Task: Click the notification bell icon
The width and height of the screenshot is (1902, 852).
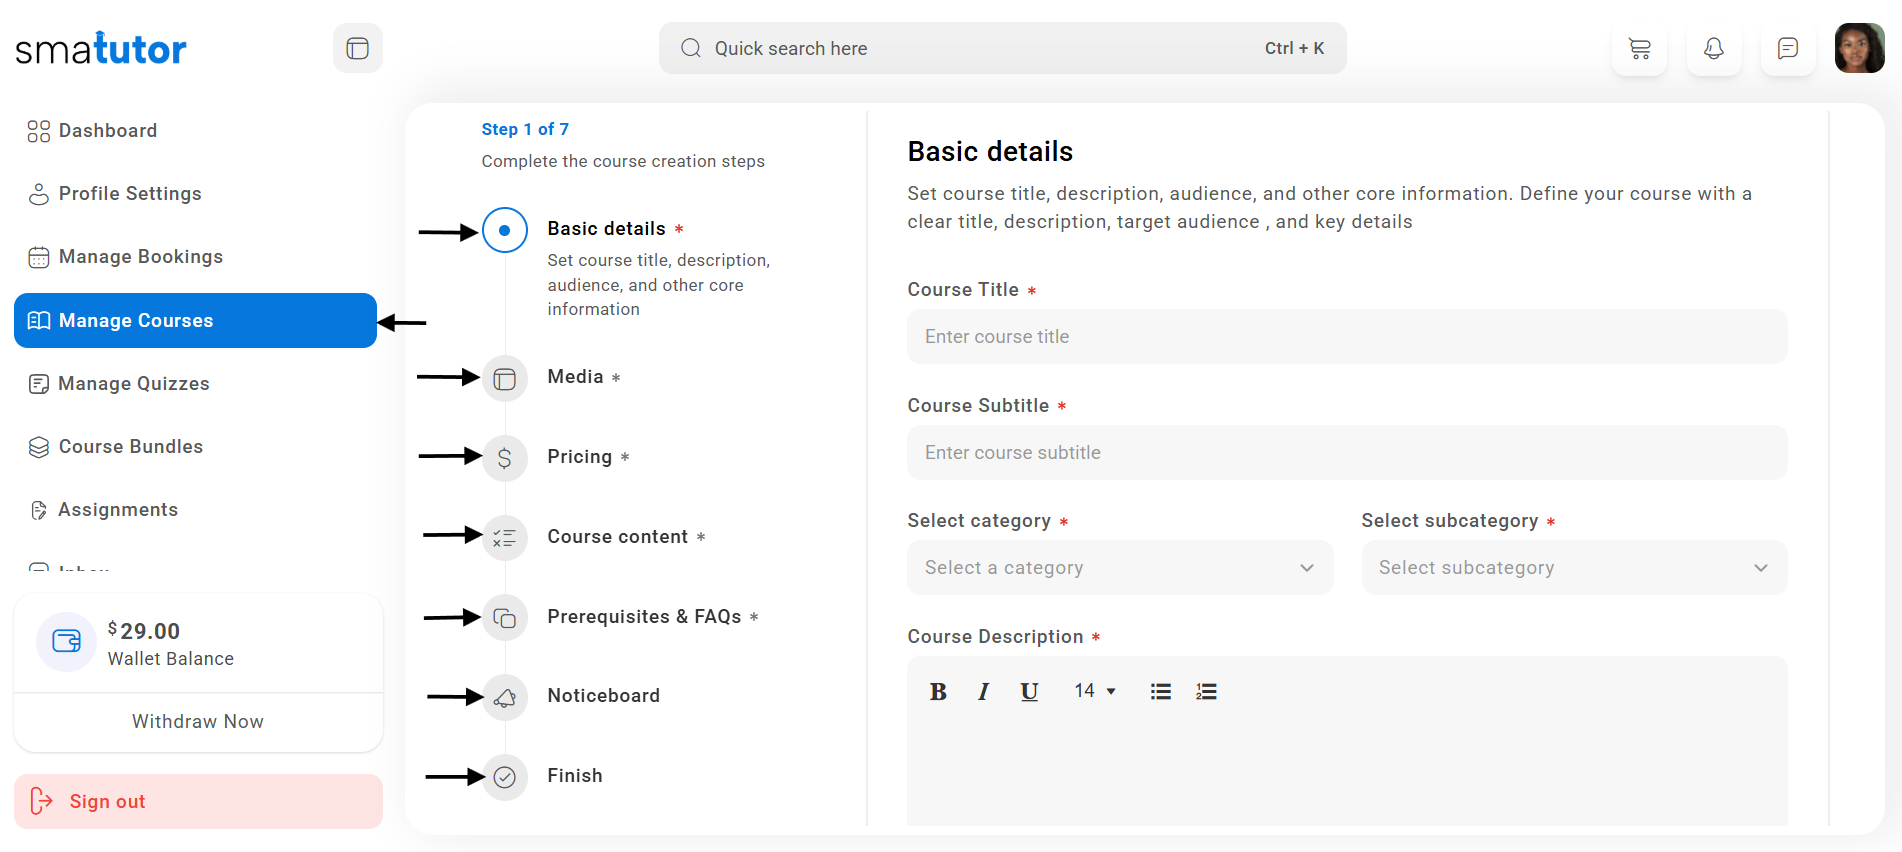Action: [x=1713, y=49]
